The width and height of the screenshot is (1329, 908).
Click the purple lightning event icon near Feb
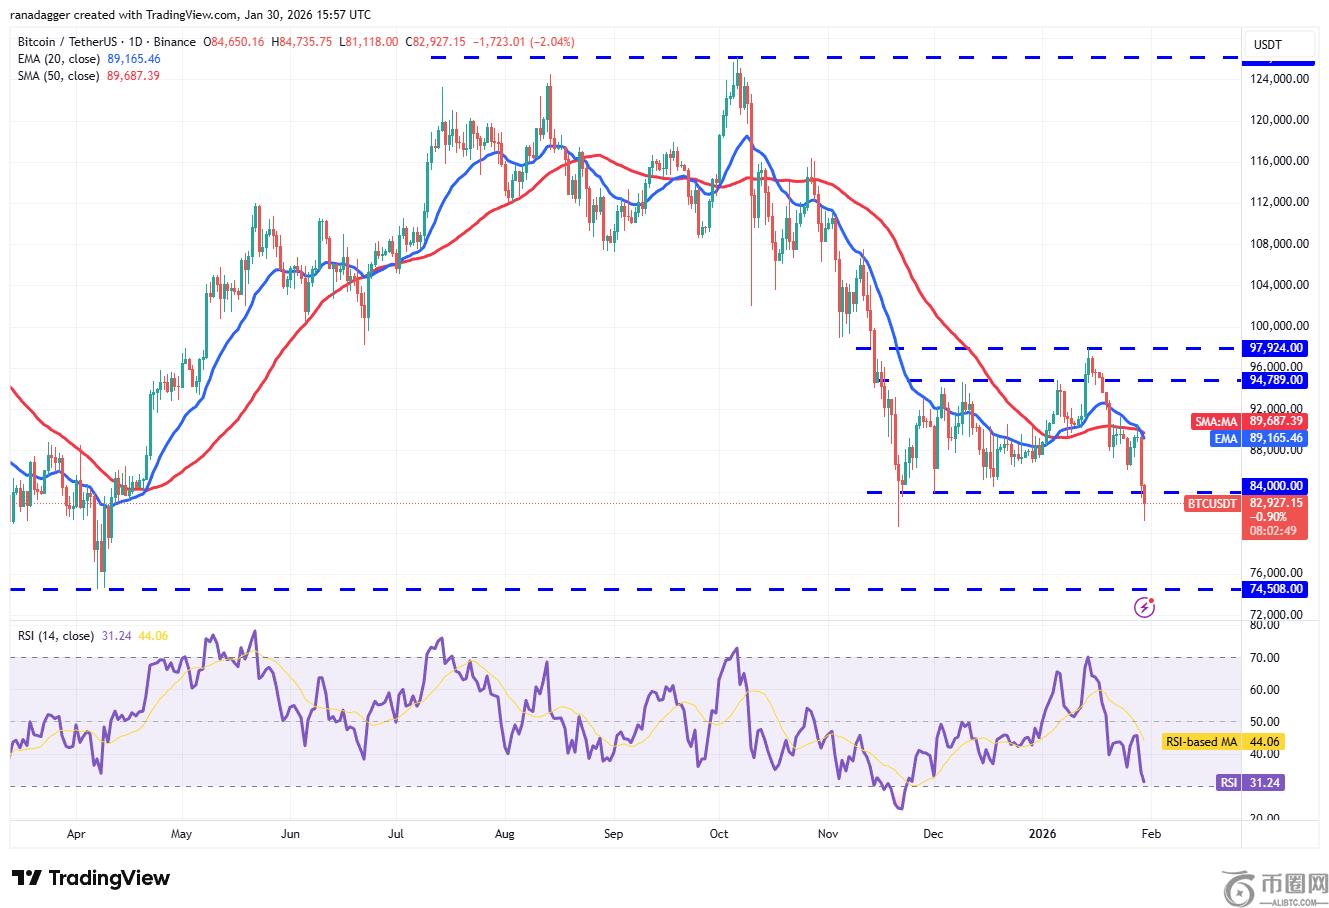click(x=1145, y=607)
